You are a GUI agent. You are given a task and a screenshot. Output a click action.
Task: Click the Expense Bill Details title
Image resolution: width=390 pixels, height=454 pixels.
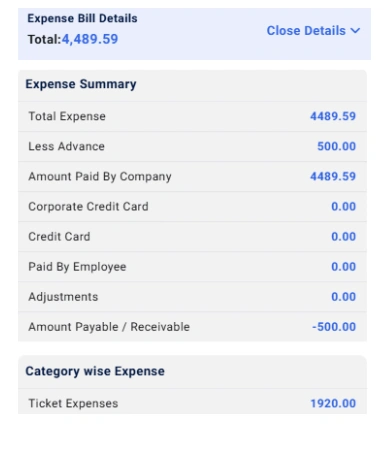[82, 18]
